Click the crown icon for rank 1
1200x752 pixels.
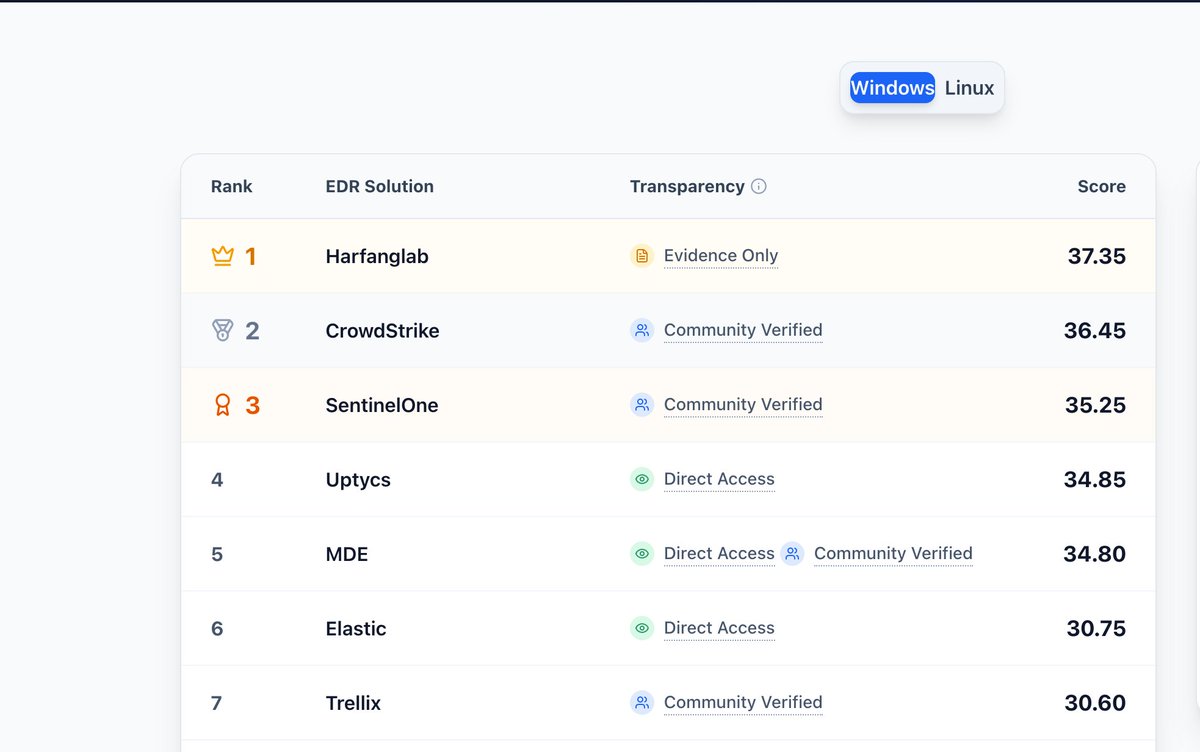click(222, 256)
